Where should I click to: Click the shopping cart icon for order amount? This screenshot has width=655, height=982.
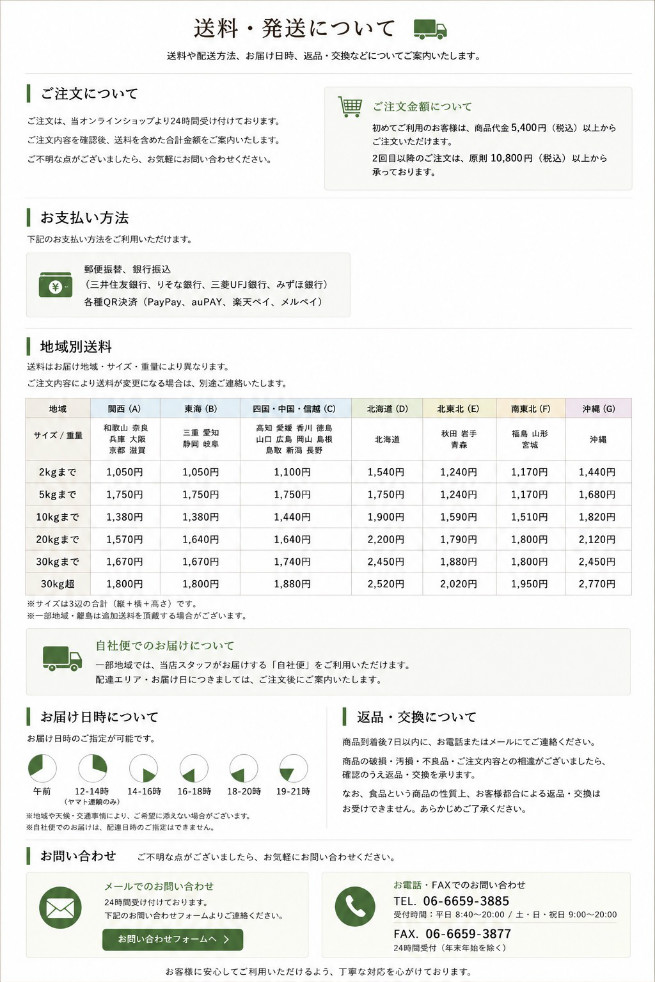tap(350, 106)
